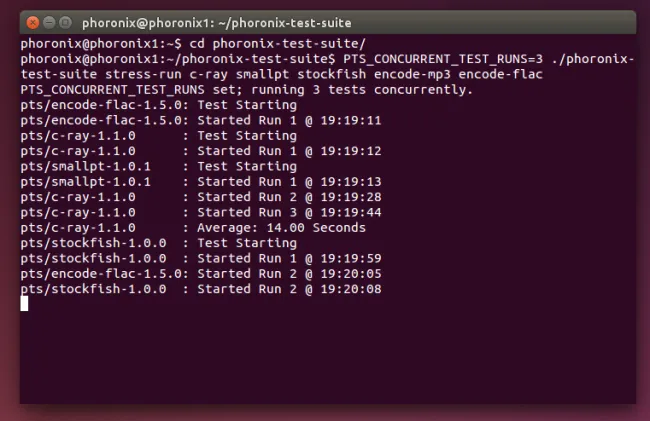Click encode-flac 'Test Starting' line
The height and width of the screenshot is (421, 650).
click(x=159, y=105)
